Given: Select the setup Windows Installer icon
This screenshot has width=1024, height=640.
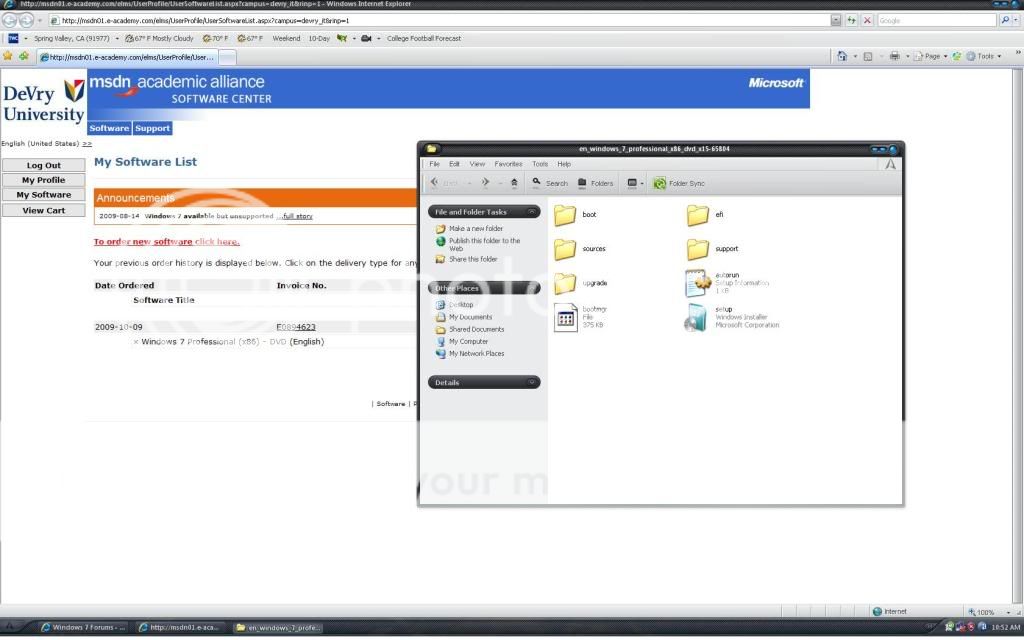Looking at the screenshot, I should [696, 318].
